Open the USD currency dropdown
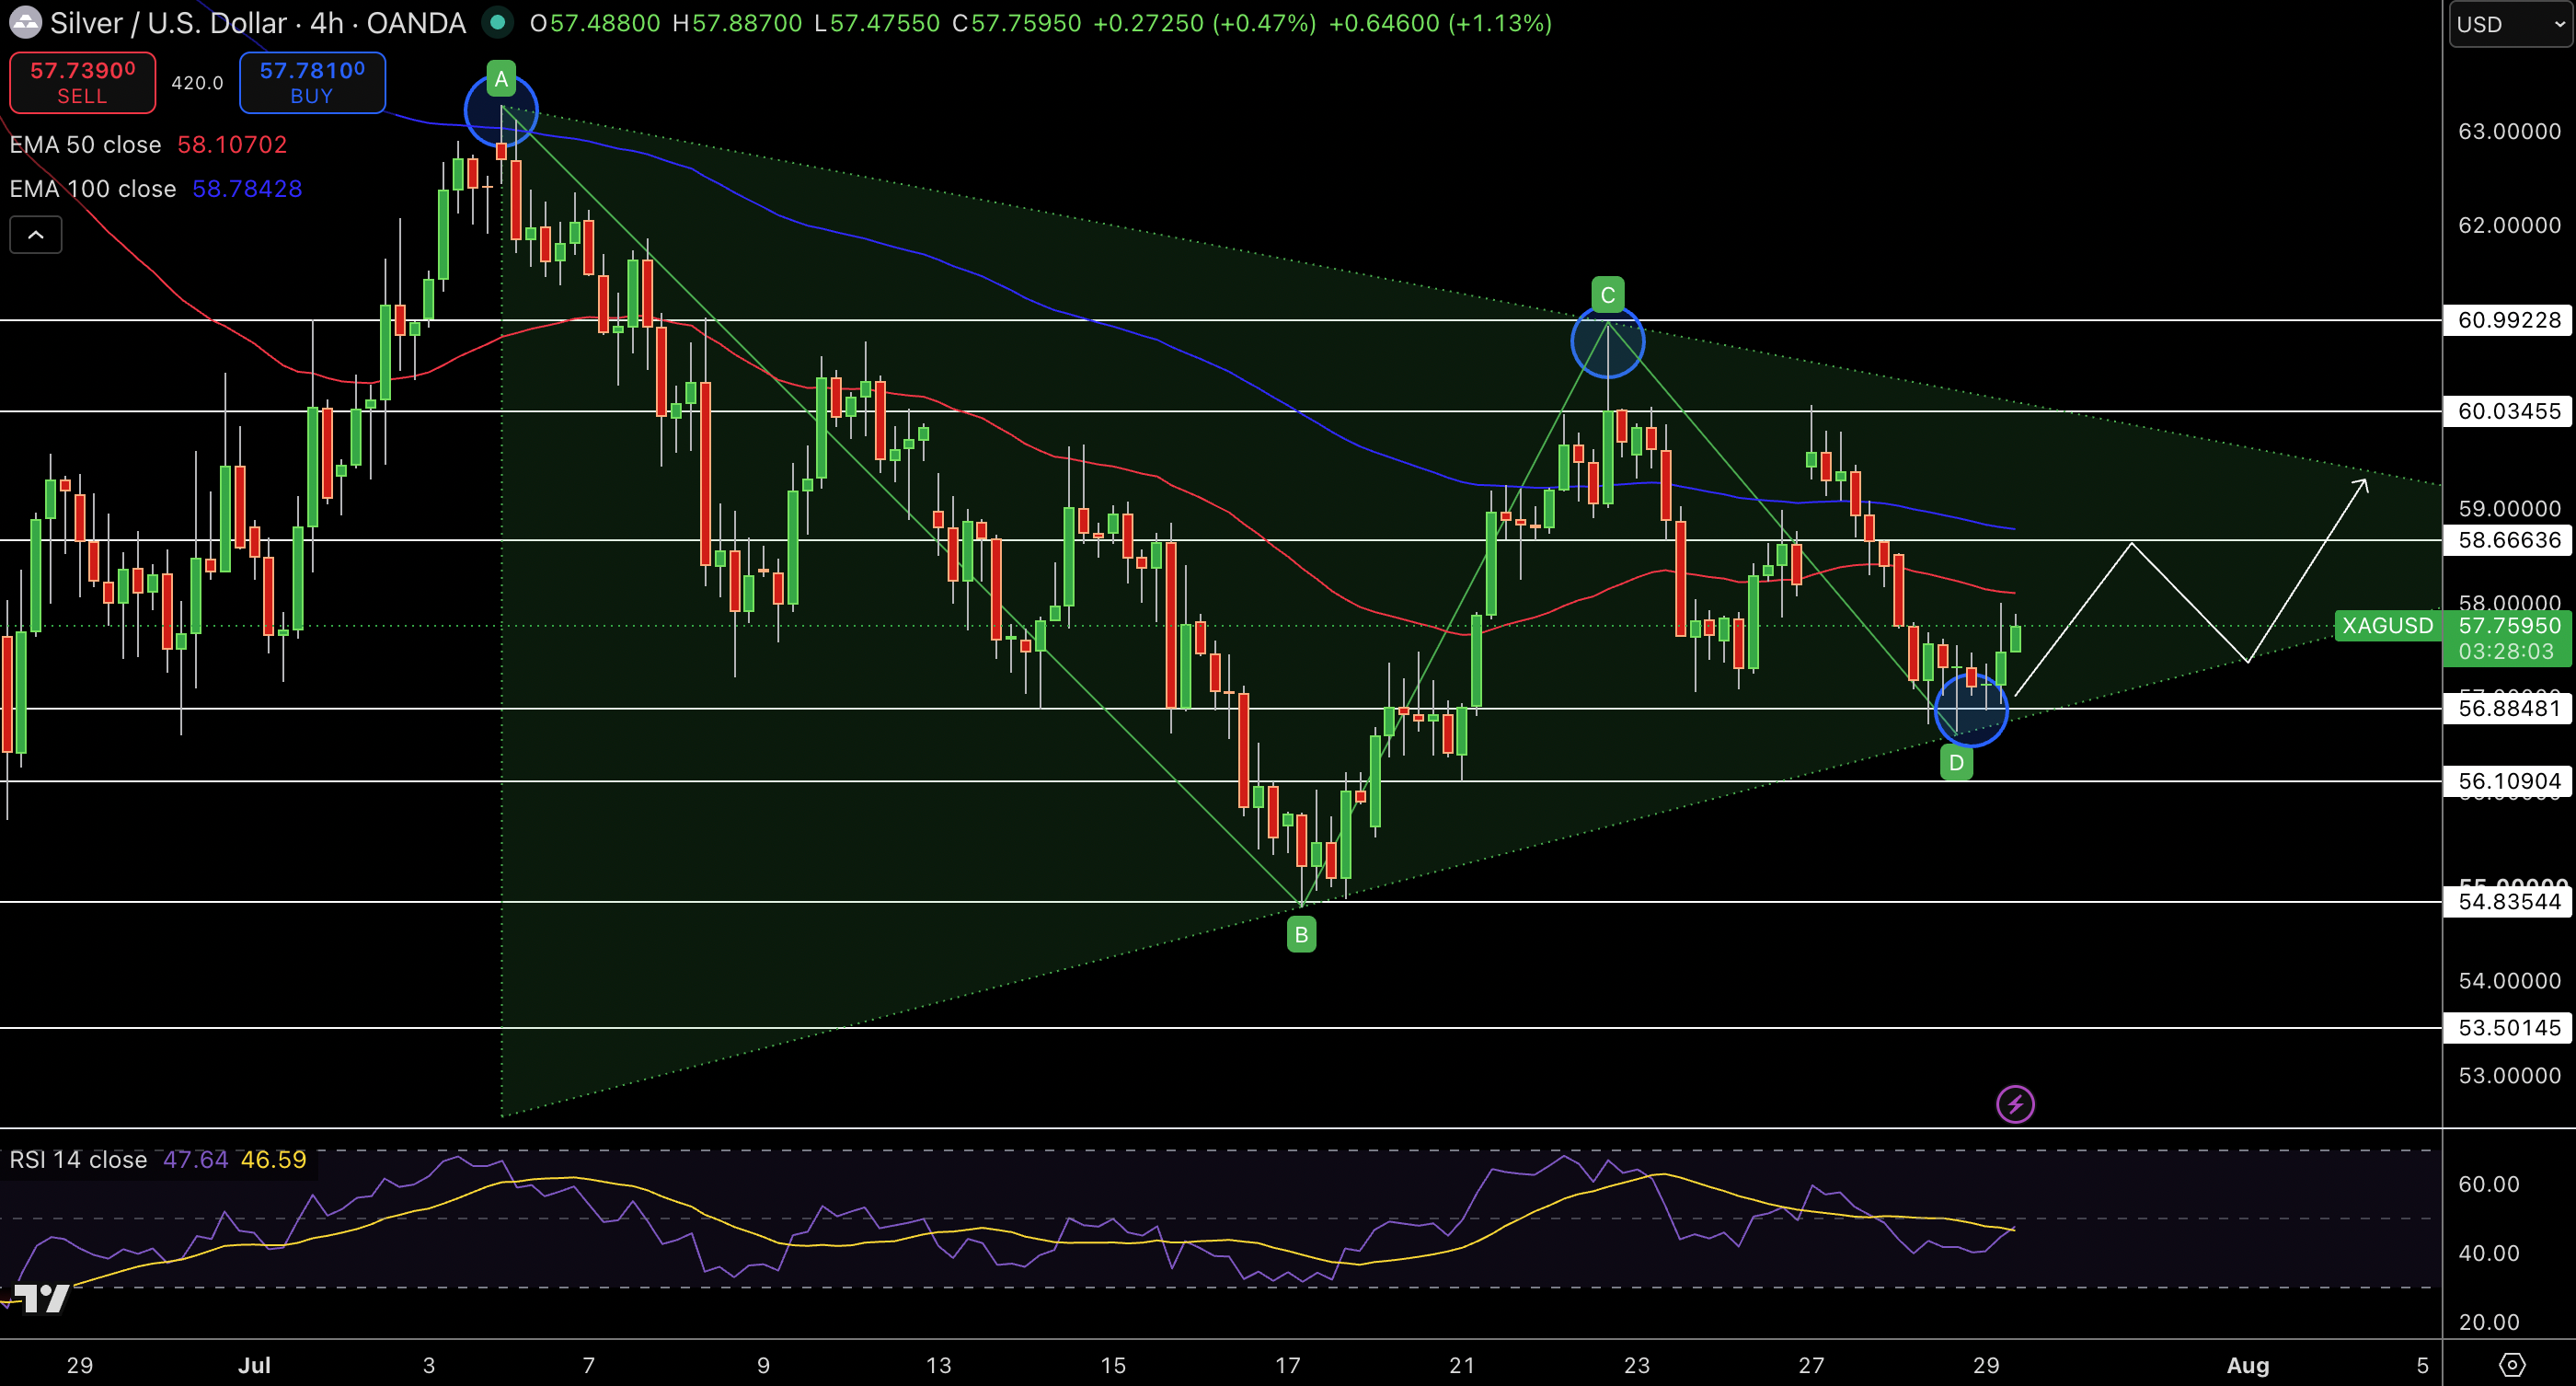This screenshot has height=1386, width=2576. click(x=2511, y=24)
